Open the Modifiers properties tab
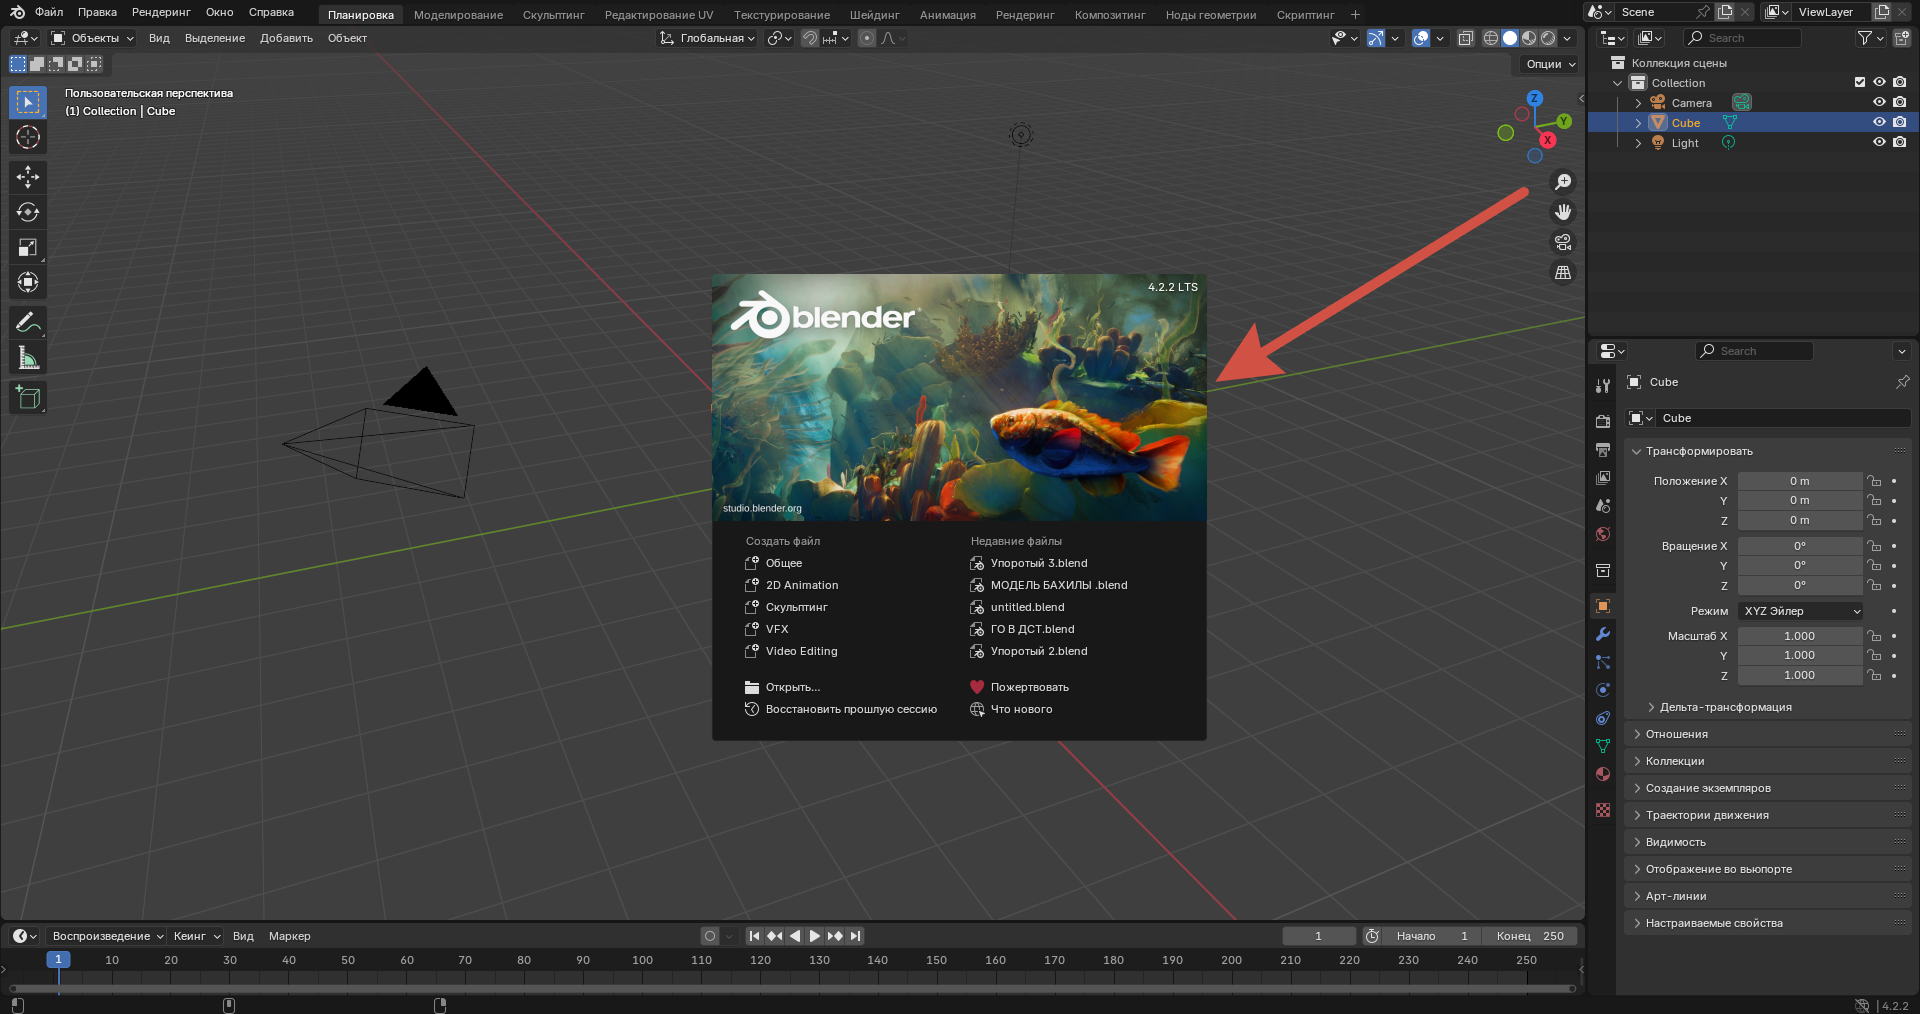 click(x=1603, y=634)
